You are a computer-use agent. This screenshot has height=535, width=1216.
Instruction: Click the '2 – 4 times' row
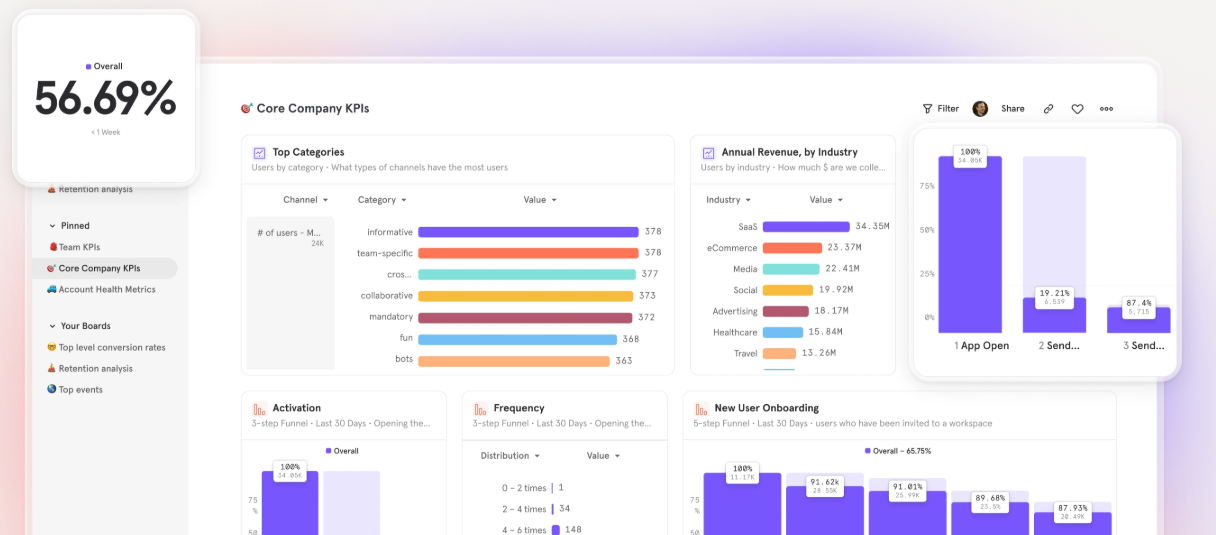tap(536, 509)
